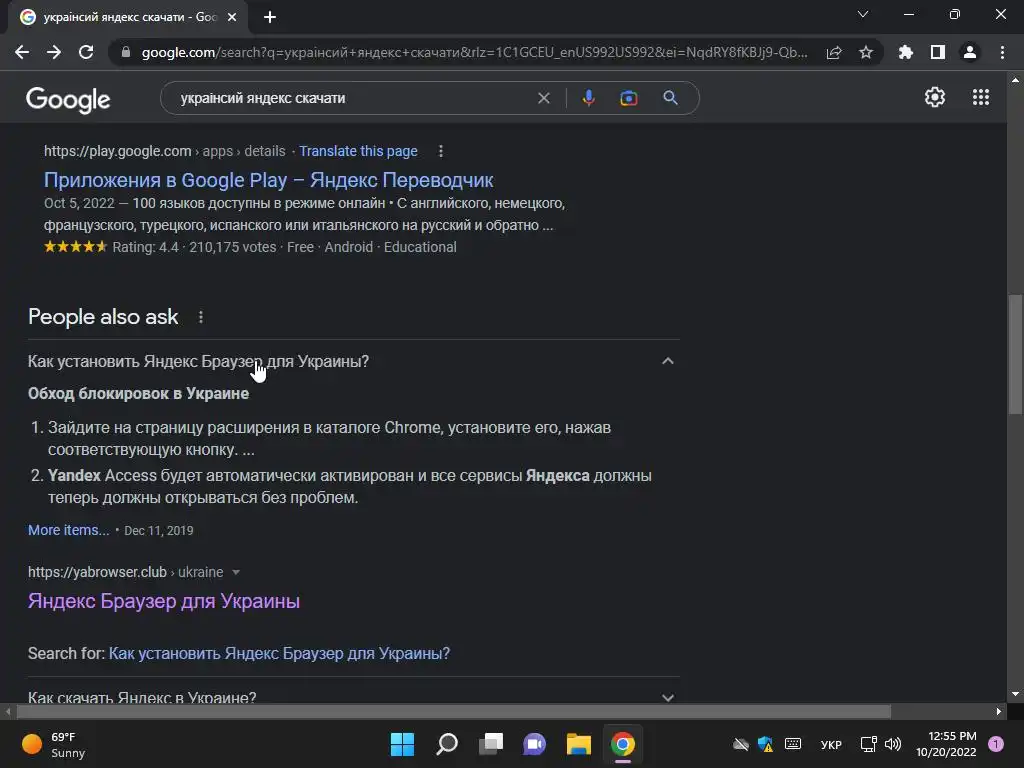Search for Как установить Яндекс Браузер link

pyautogui.click(x=279, y=654)
